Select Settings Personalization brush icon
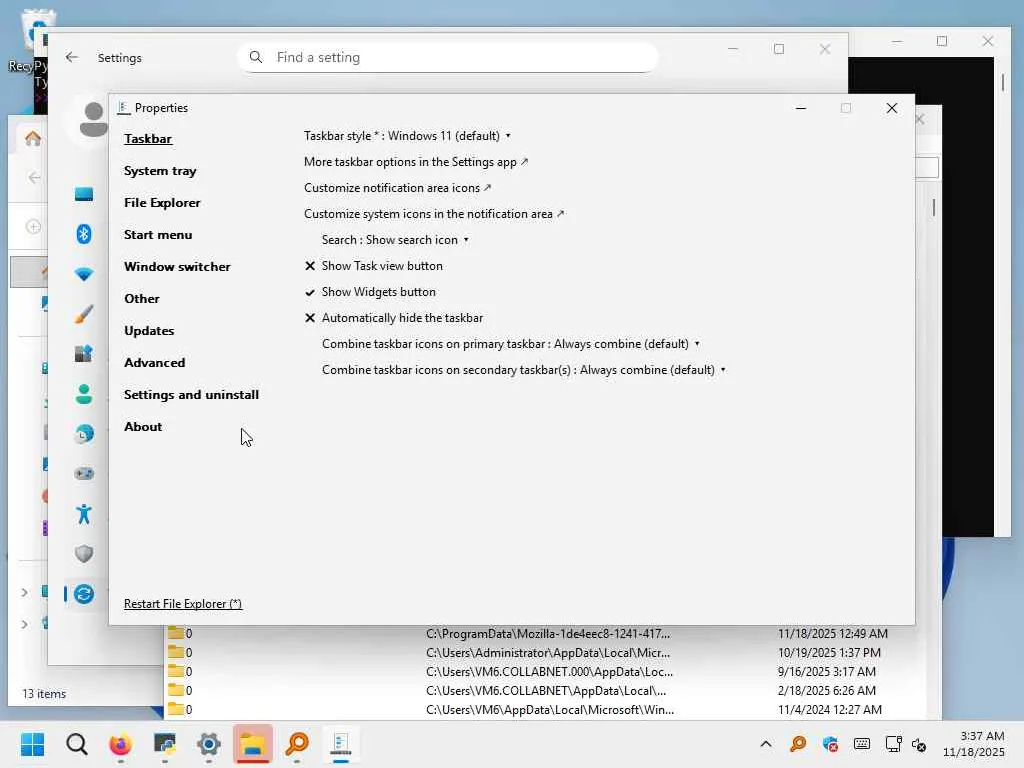This screenshot has width=1024, height=768. point(84,314)
